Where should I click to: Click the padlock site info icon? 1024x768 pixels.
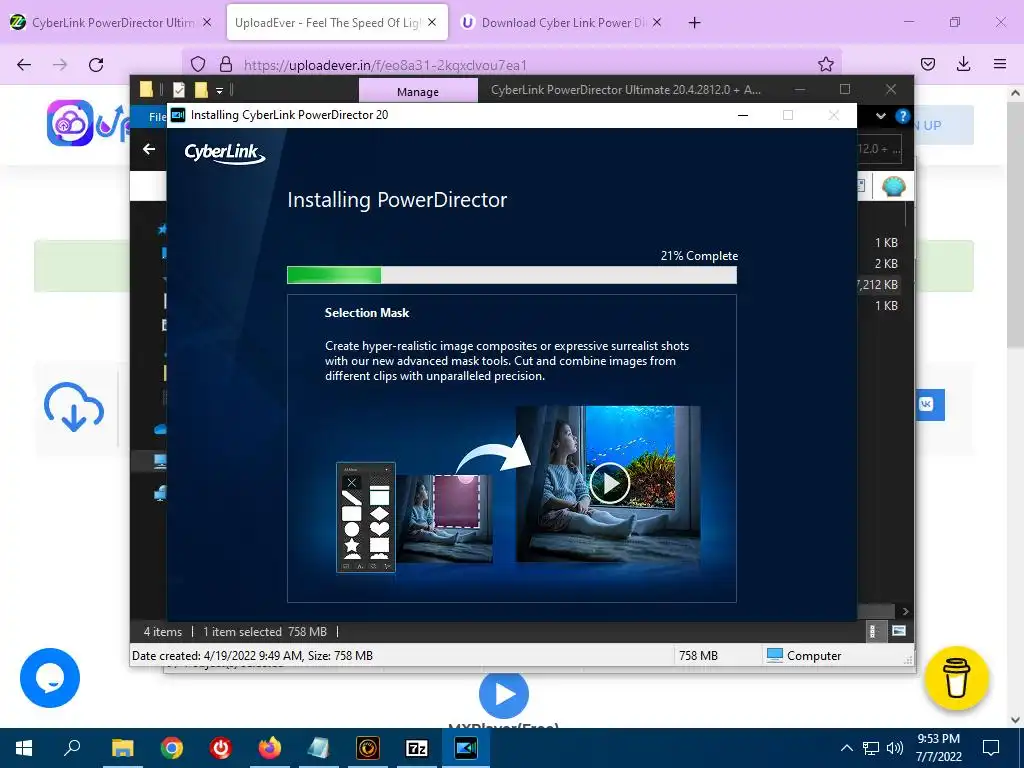[x=226, y=64]
